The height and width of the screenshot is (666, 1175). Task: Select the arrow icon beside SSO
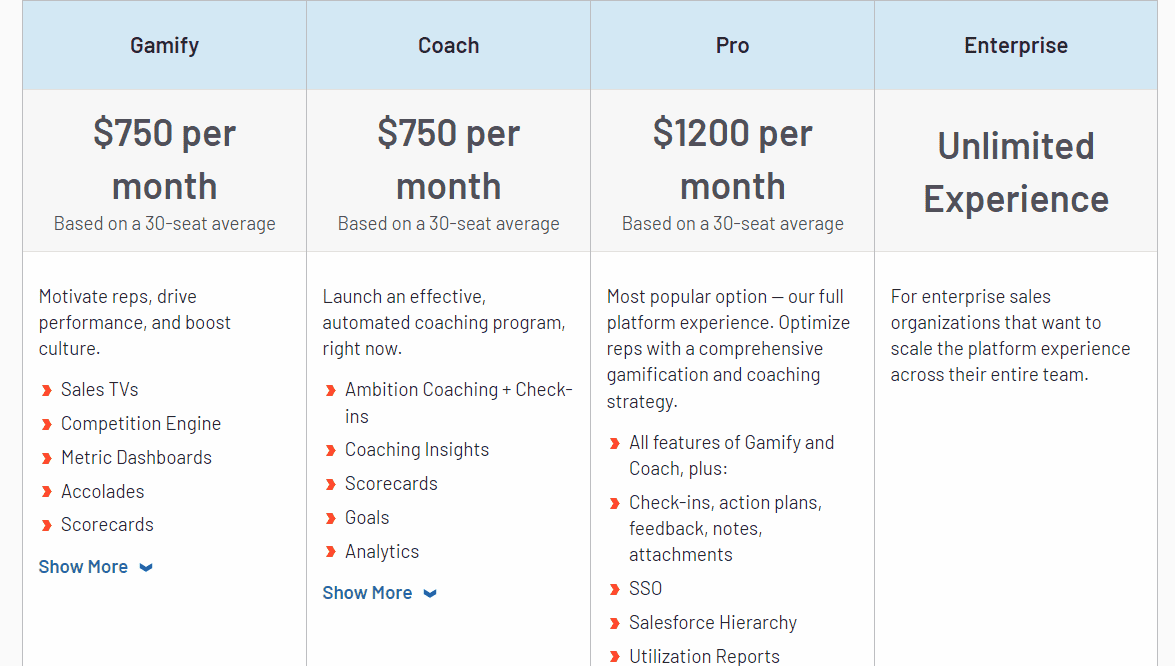[x=613, y=589]
